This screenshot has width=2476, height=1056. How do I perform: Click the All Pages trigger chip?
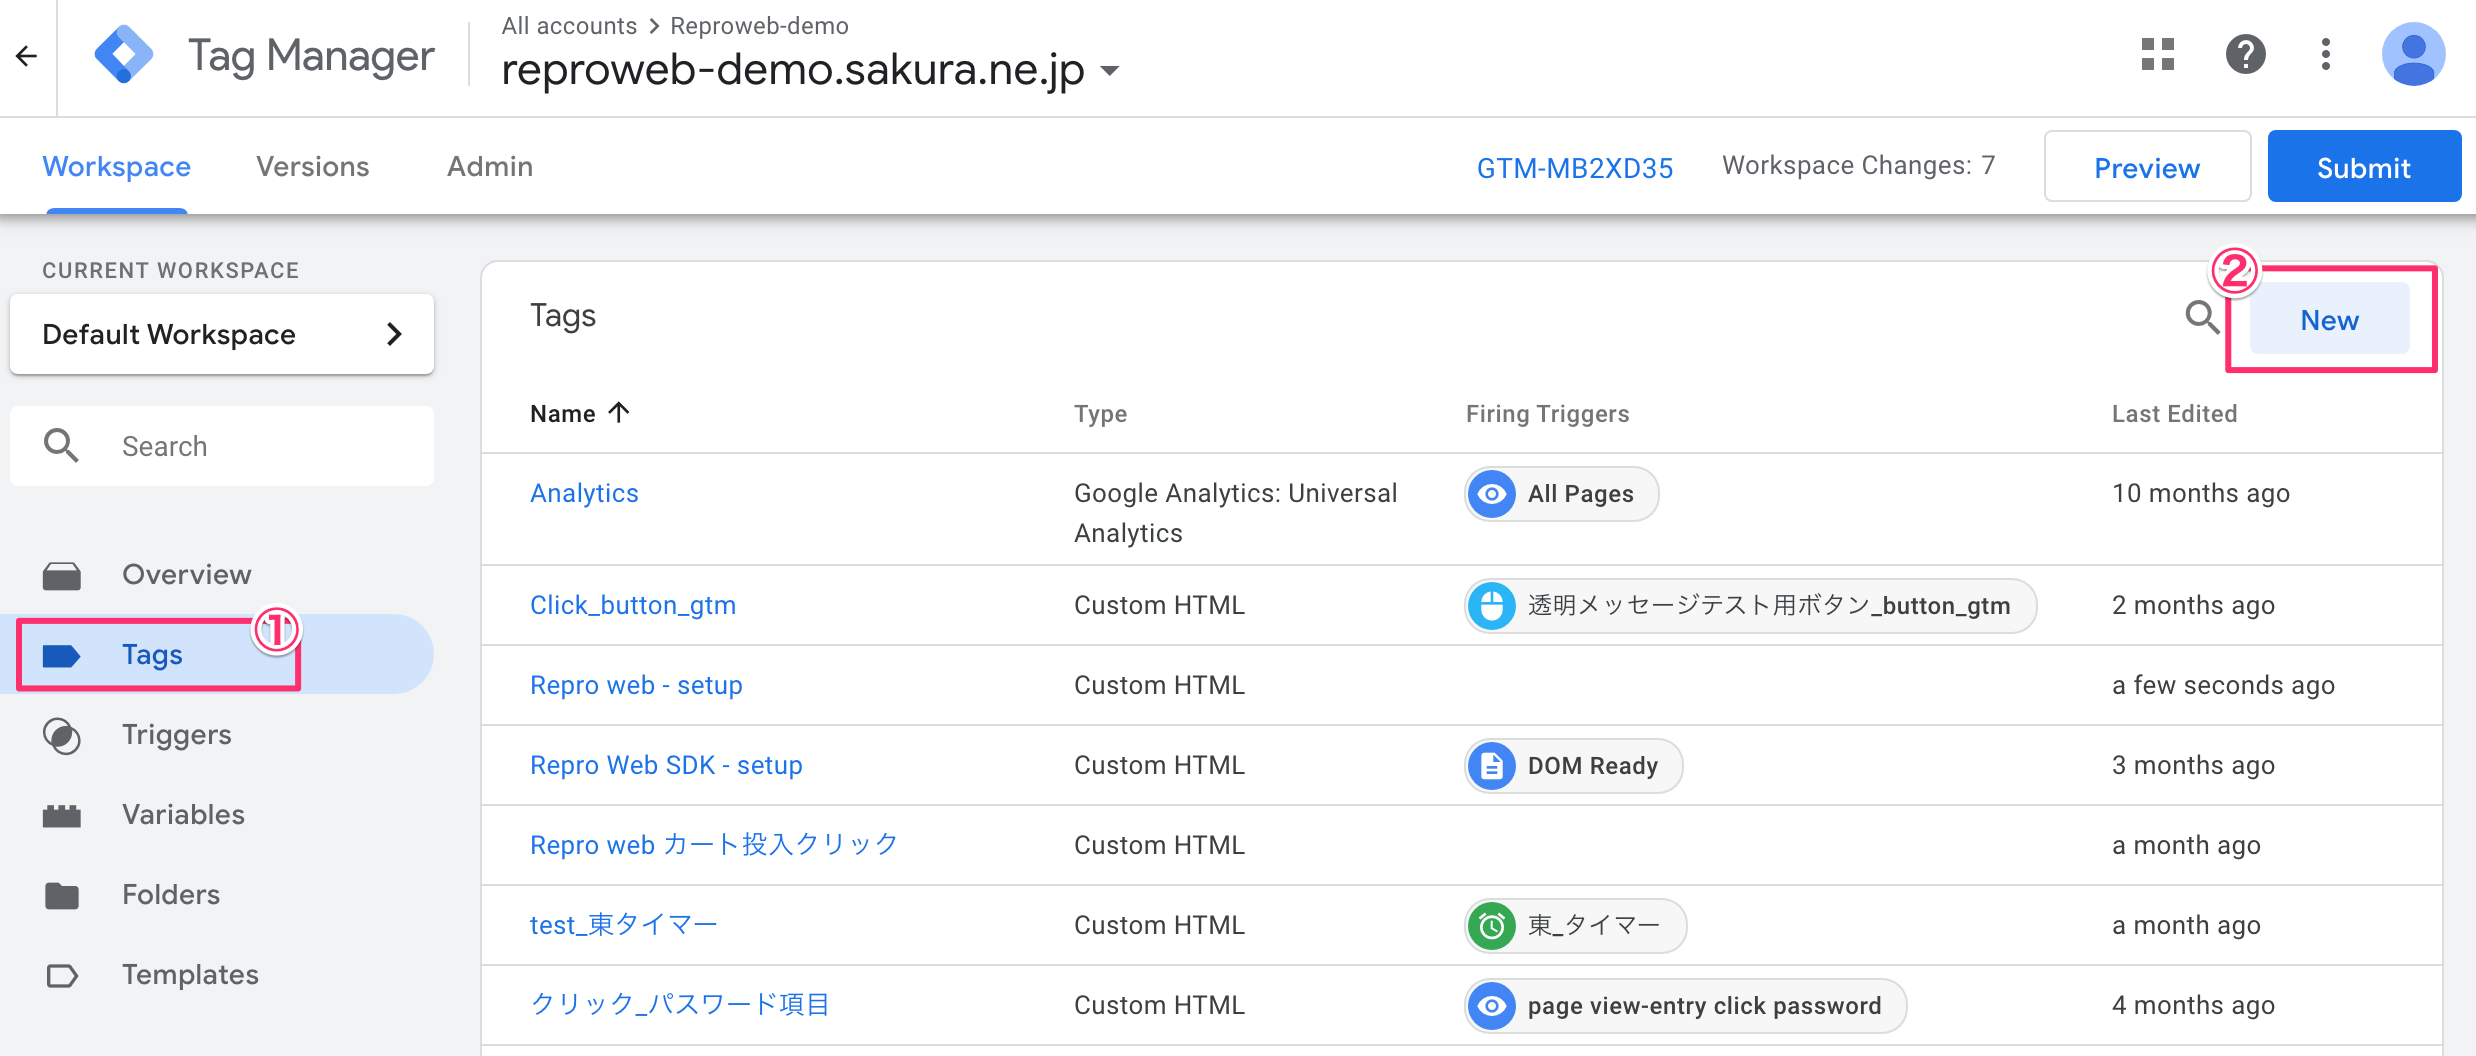pos(1562,494)
